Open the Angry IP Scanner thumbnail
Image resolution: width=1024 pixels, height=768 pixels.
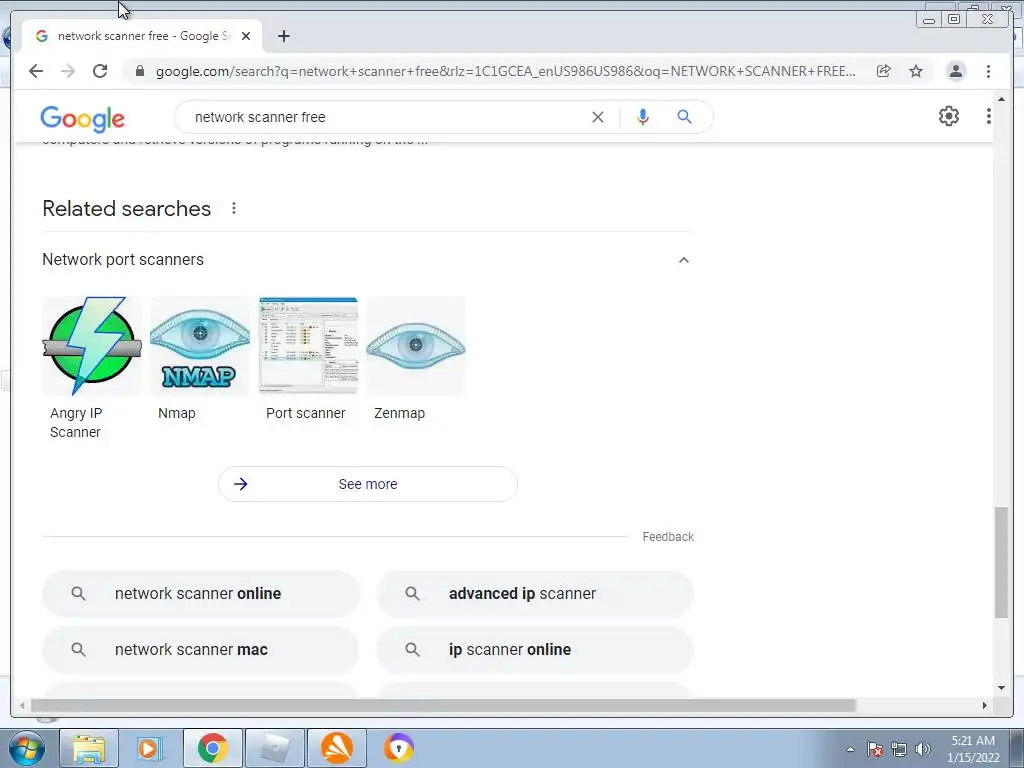tap(92, 346)
